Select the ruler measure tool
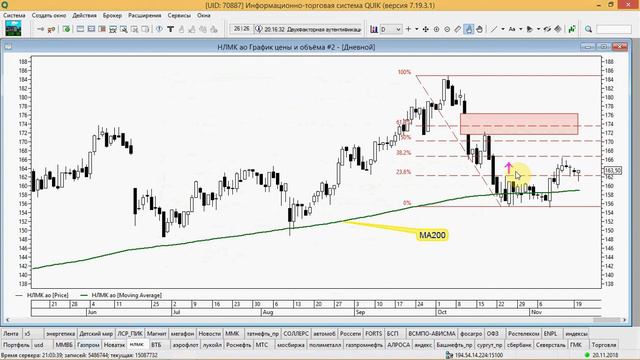The height and width of the screenshot is (360, 640). pos(458,29)
